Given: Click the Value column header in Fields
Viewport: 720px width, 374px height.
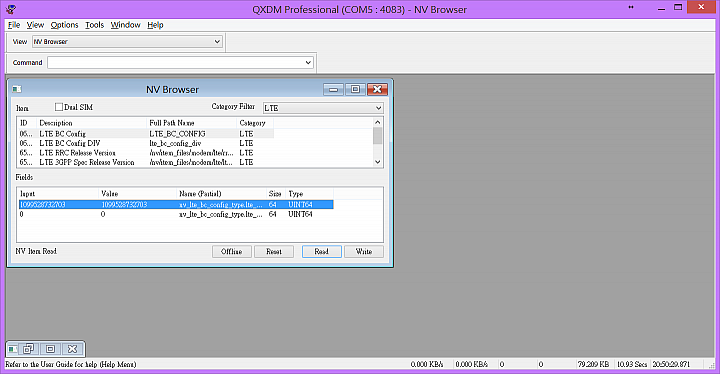Looking at the screenshot, I should click(x=137, y=194).
